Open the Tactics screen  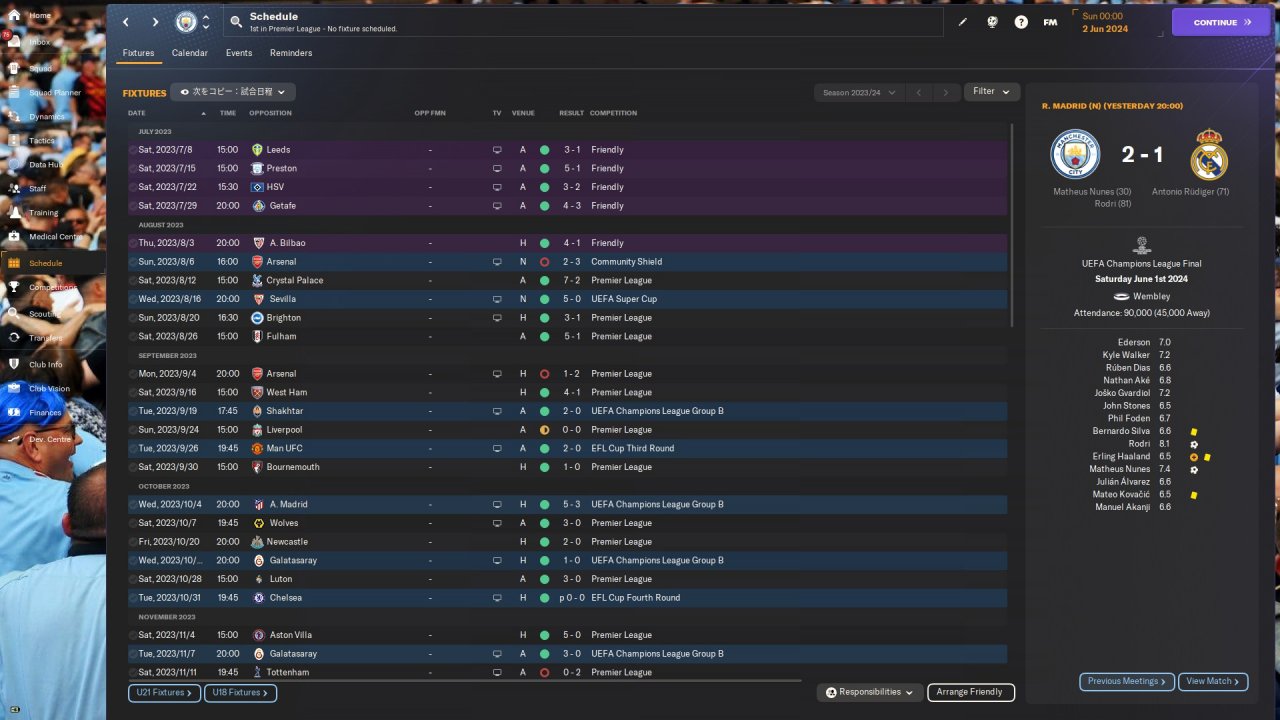point(42,141)
